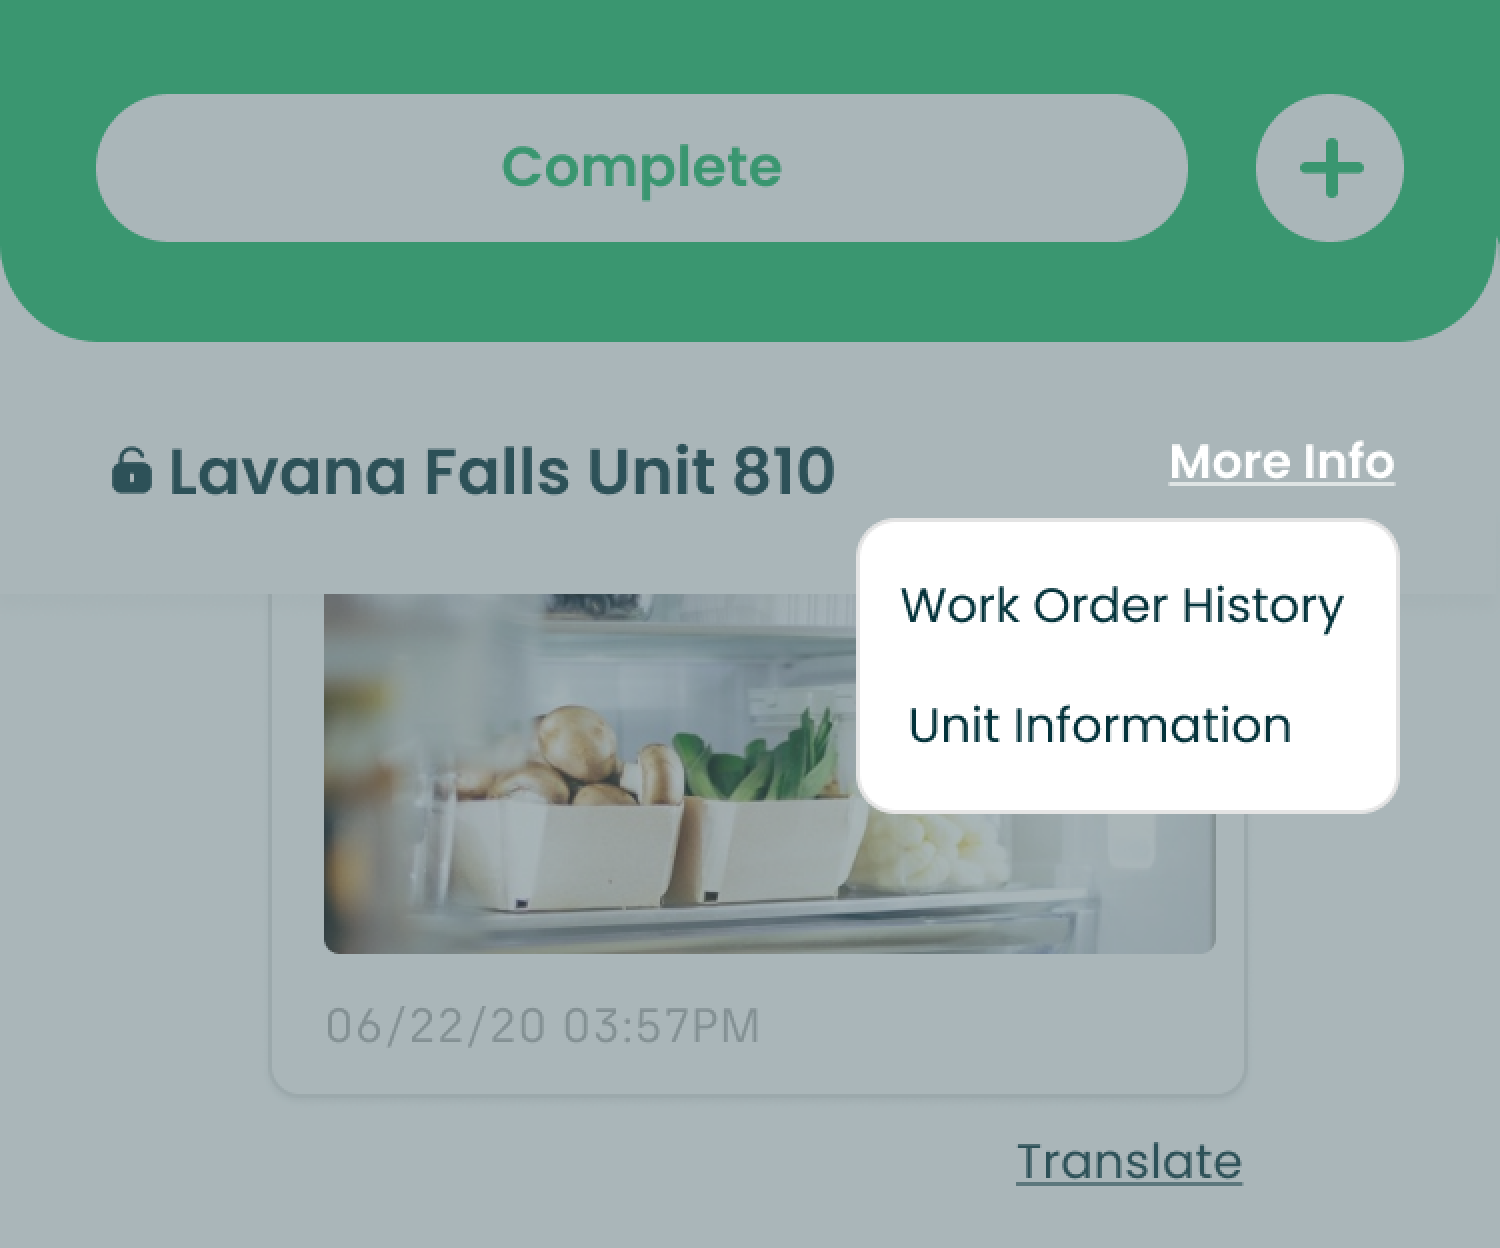Choose Unit Information from the popup menu
Screen dimensions: 1500x1248
coord(1098,725)
